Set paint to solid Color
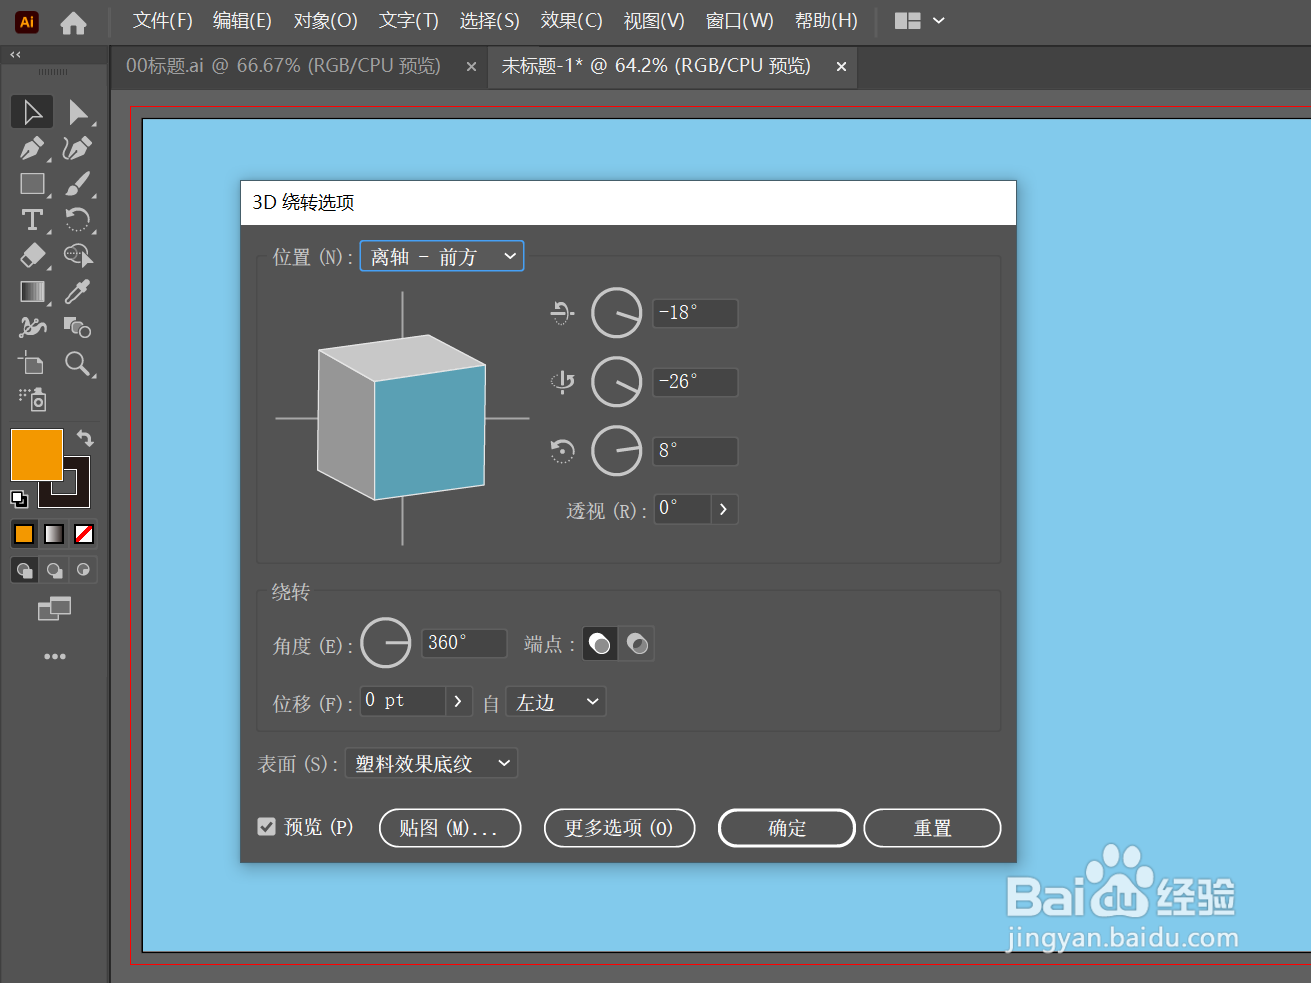The height and width of the screenshot is (983, 1311). [24, 534]
